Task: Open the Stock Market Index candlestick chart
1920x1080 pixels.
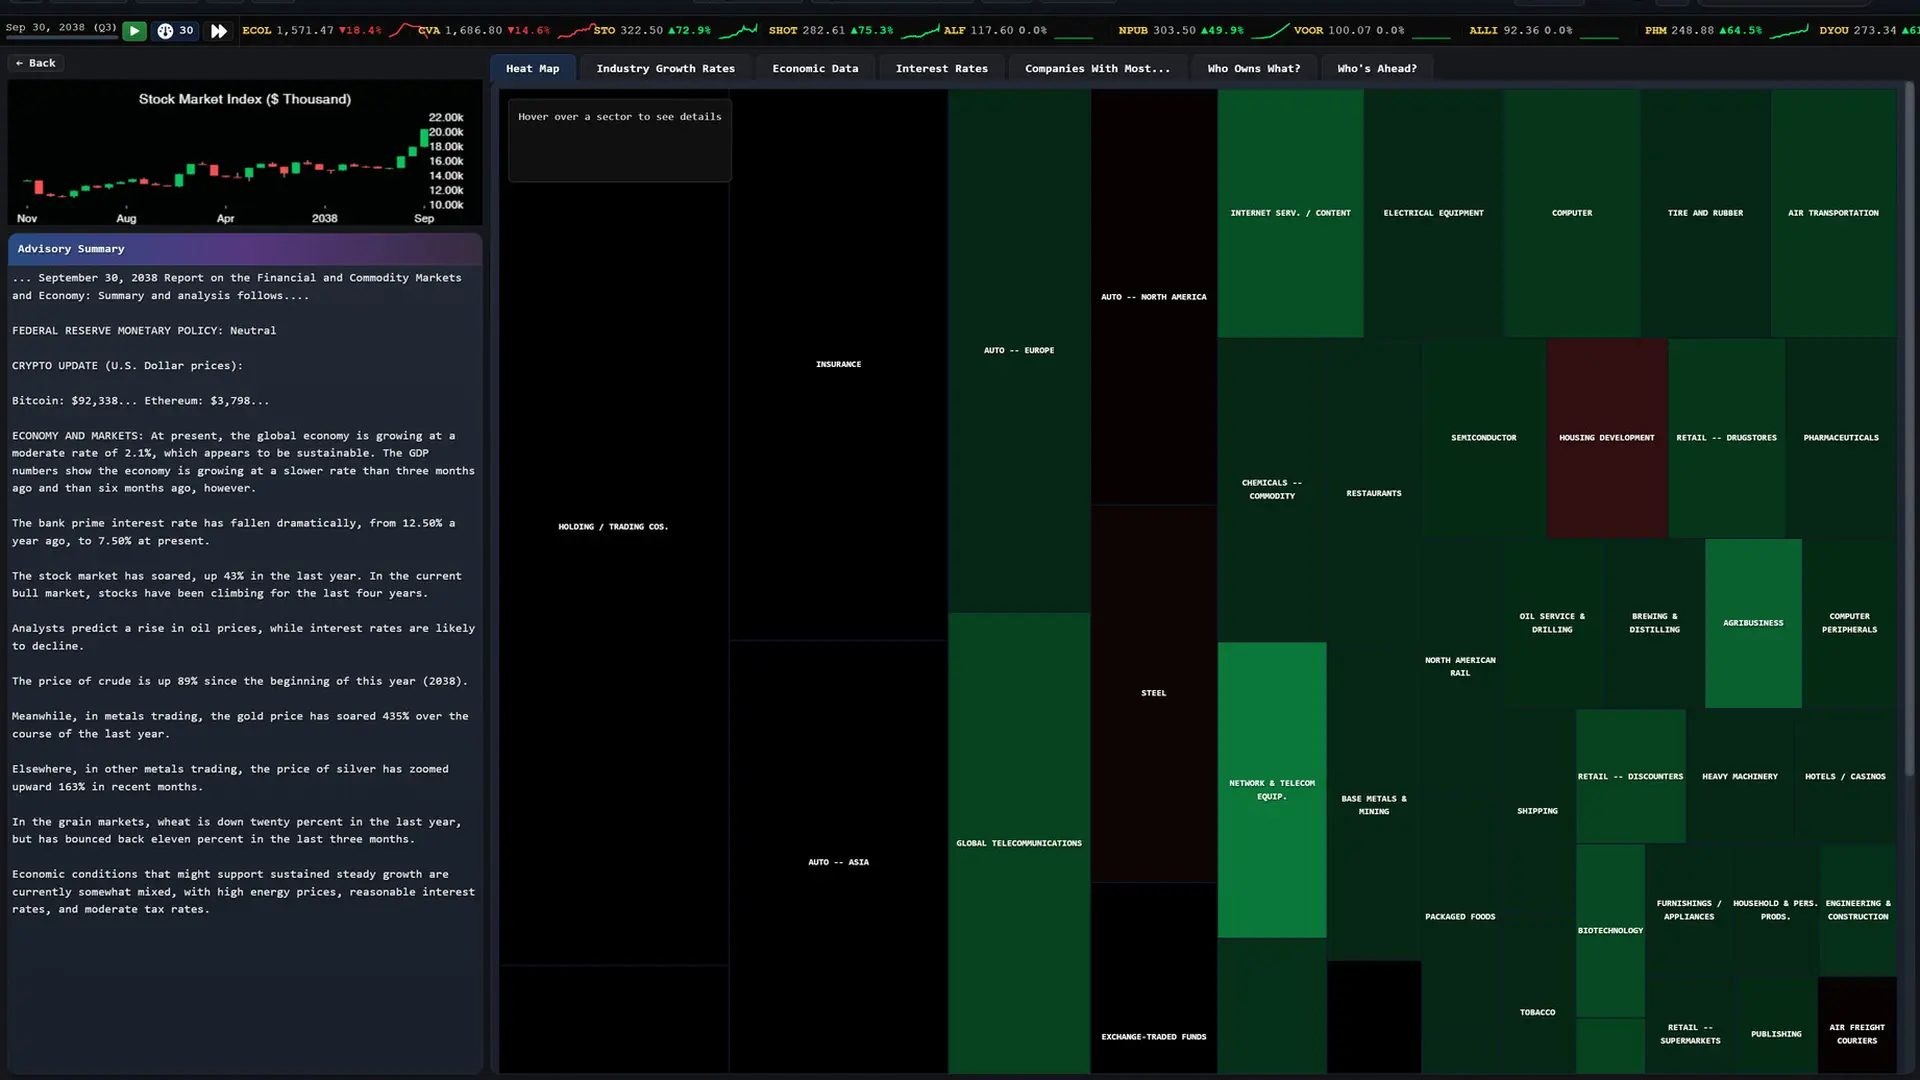Action: [245, 153]
